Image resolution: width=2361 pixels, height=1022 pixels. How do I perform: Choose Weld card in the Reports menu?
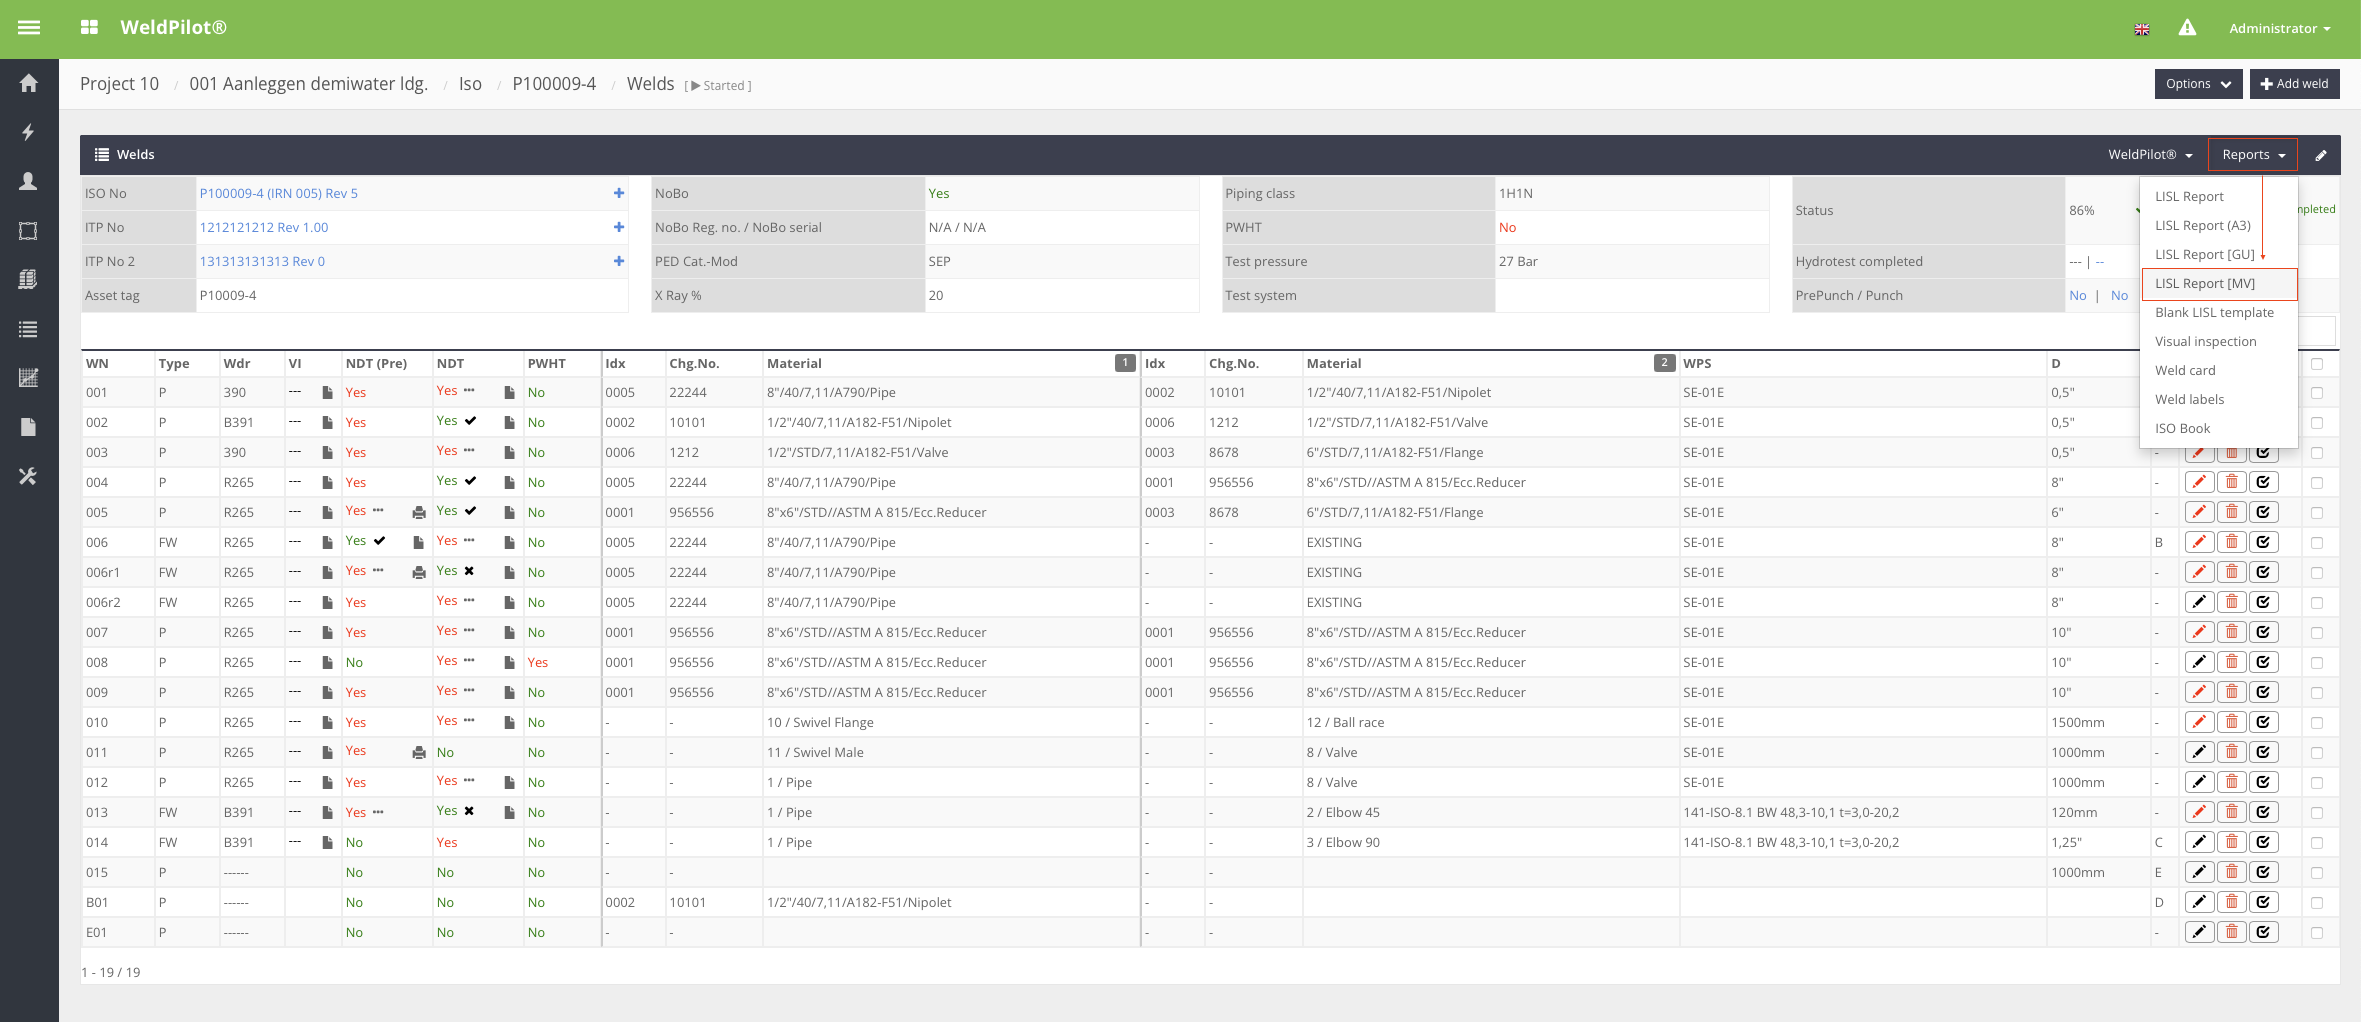[2185, 371]
